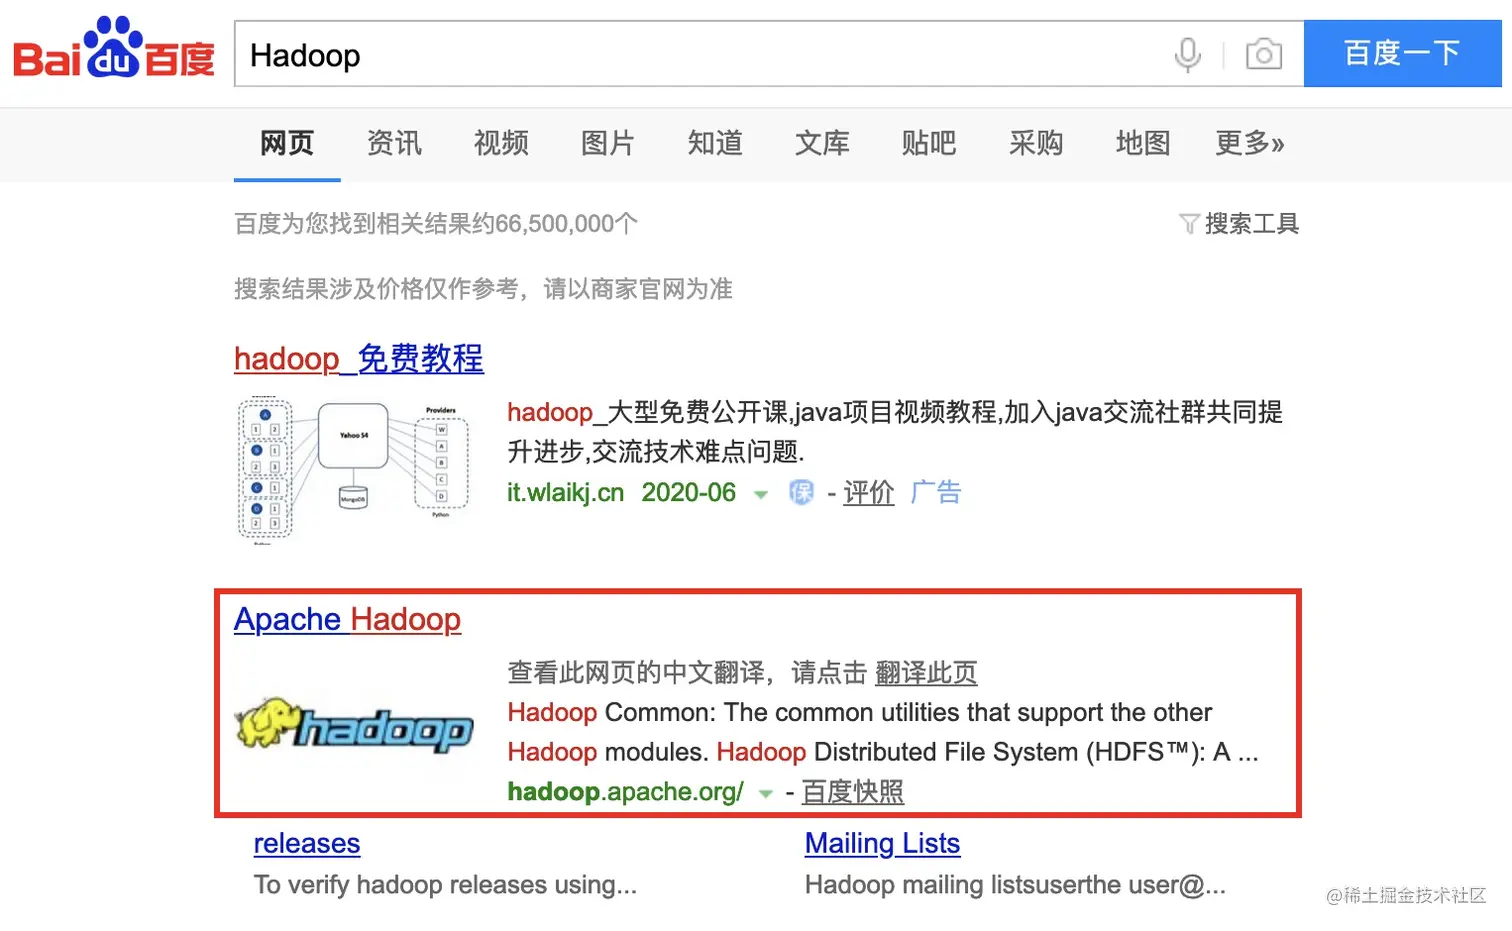1512x931 pixels.
Task: Open the 地图 tab
Action: 1143,143
